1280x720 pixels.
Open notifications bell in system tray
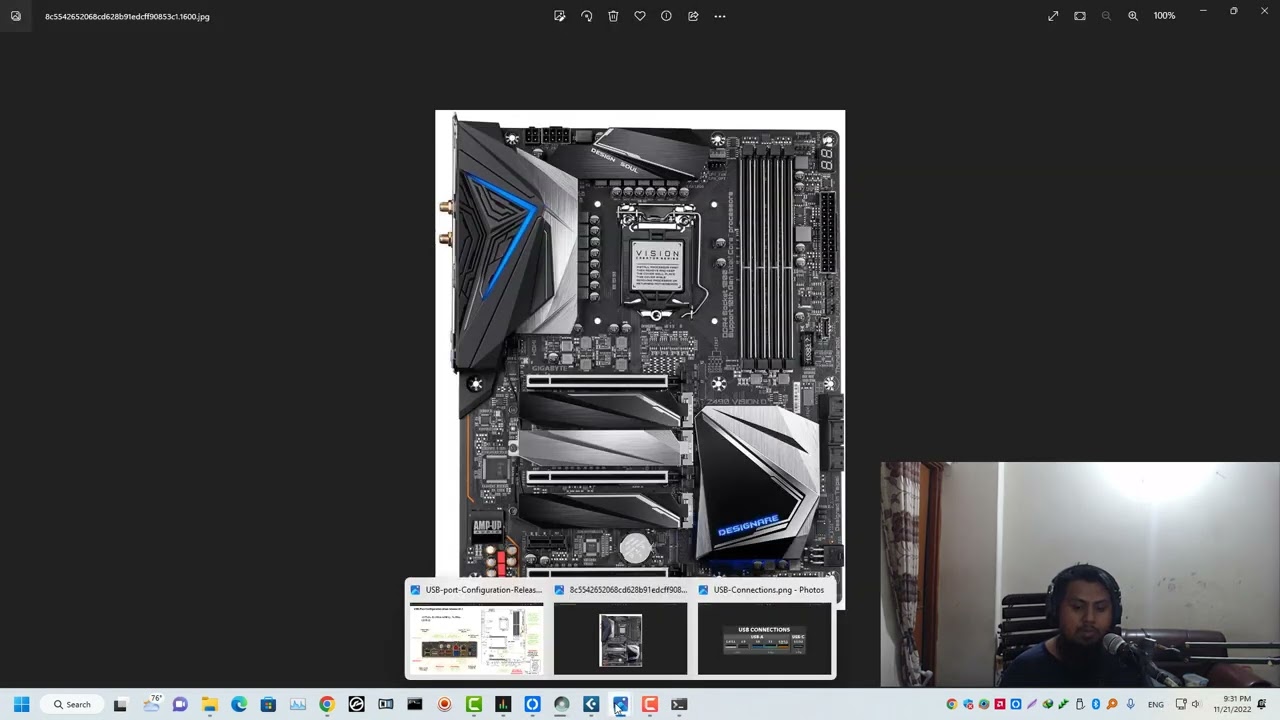coord(1262,704)
